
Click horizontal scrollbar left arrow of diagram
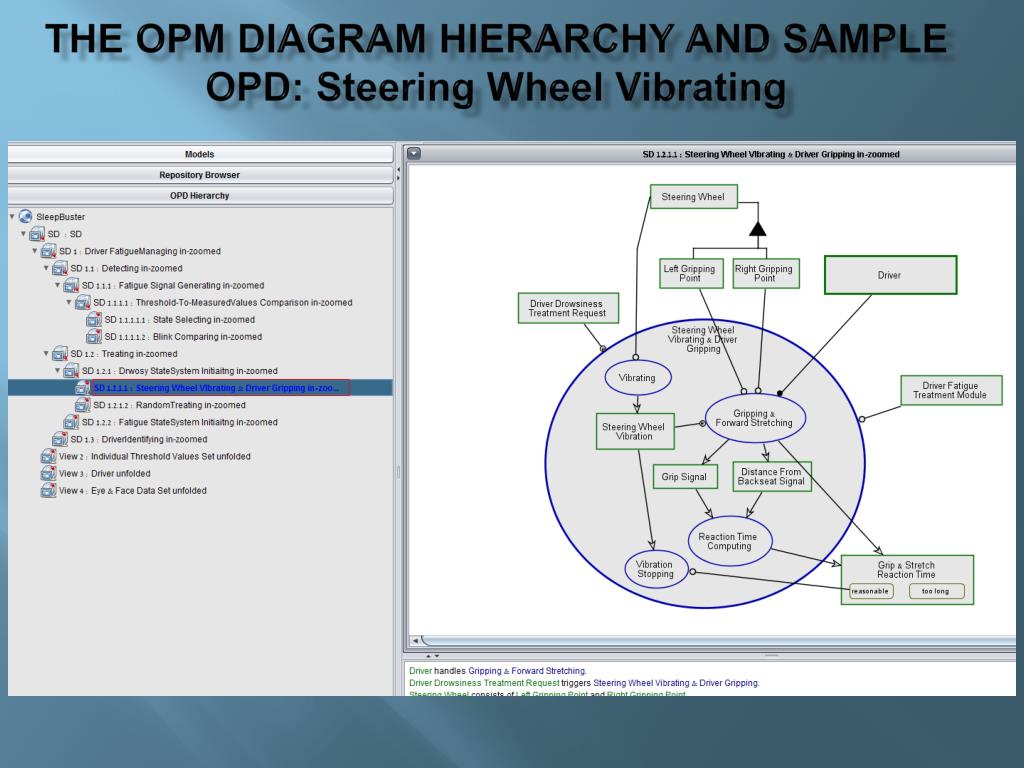415,641
